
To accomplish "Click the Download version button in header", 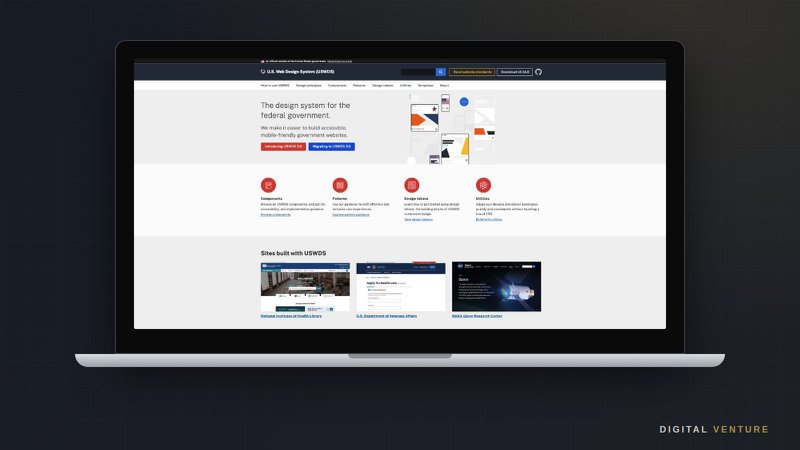I will (515, 72).
